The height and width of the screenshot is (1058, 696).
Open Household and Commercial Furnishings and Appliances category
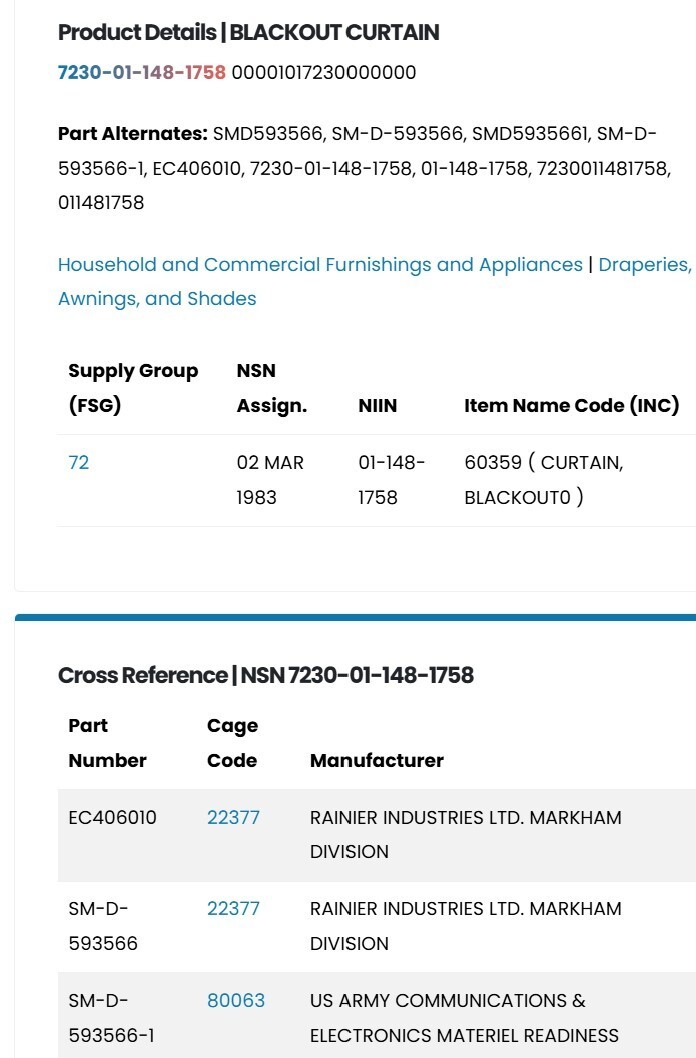point(320,264)
